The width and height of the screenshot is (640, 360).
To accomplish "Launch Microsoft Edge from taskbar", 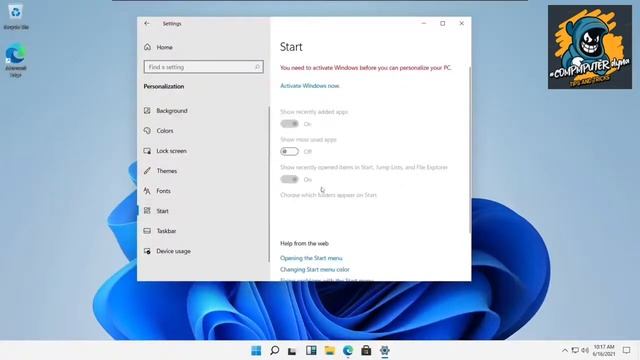I will [x=348, y=351].
